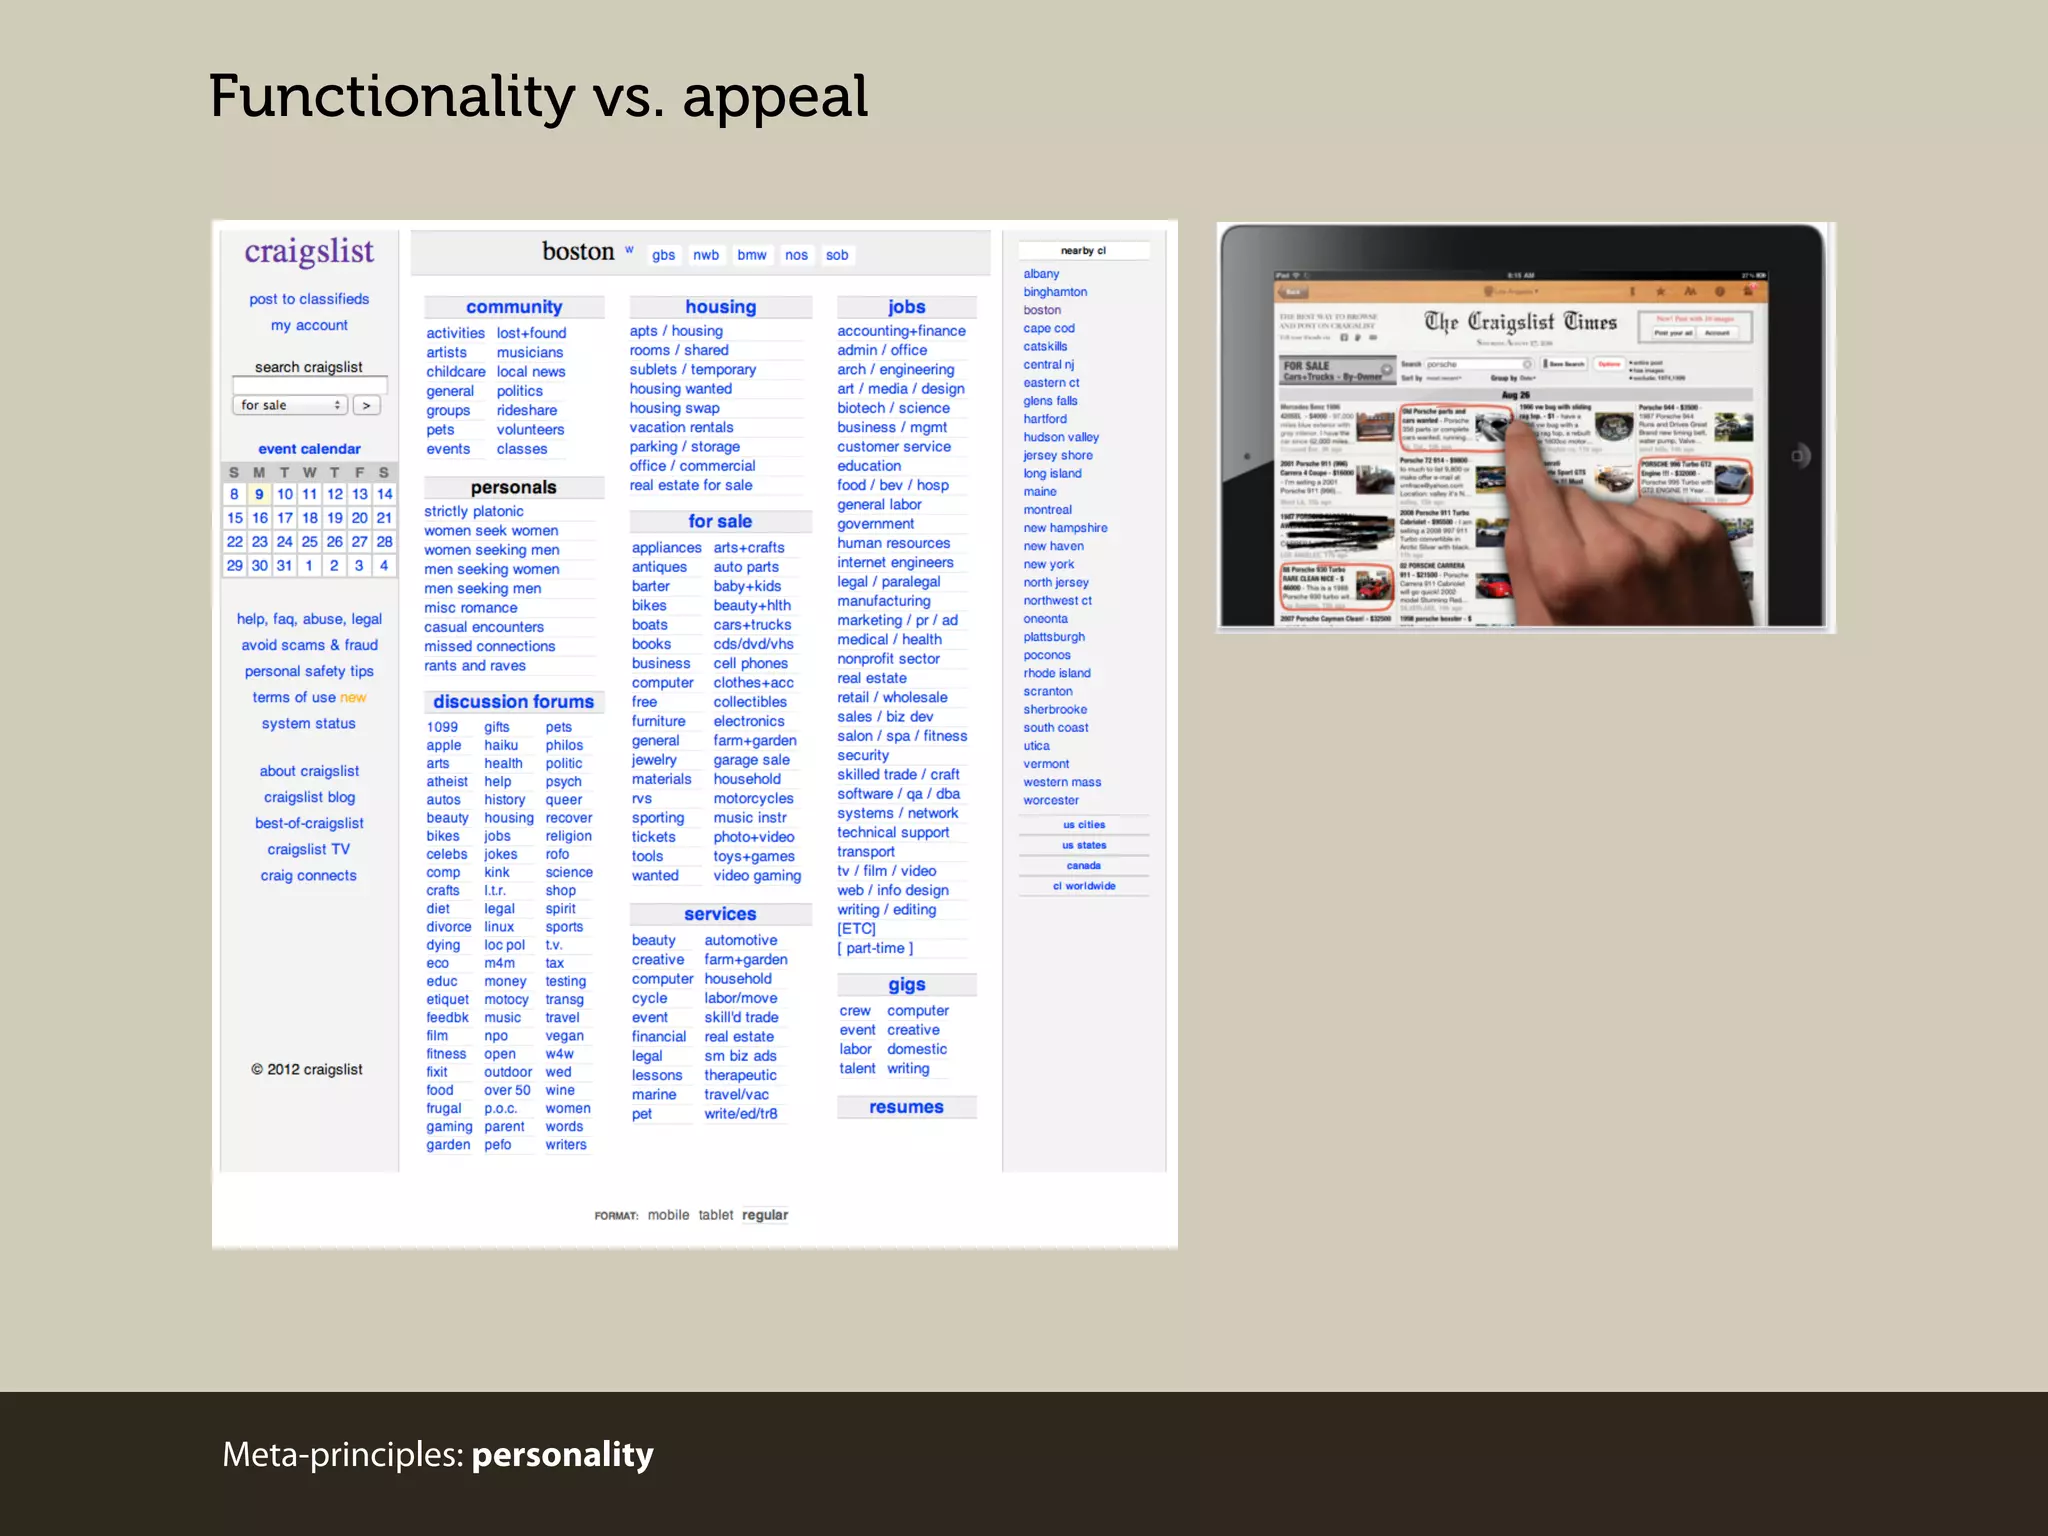2048x1536 pixels.
Task: Open the 'nos' Boston subarea tab
Action: click(x=796, y=255)
